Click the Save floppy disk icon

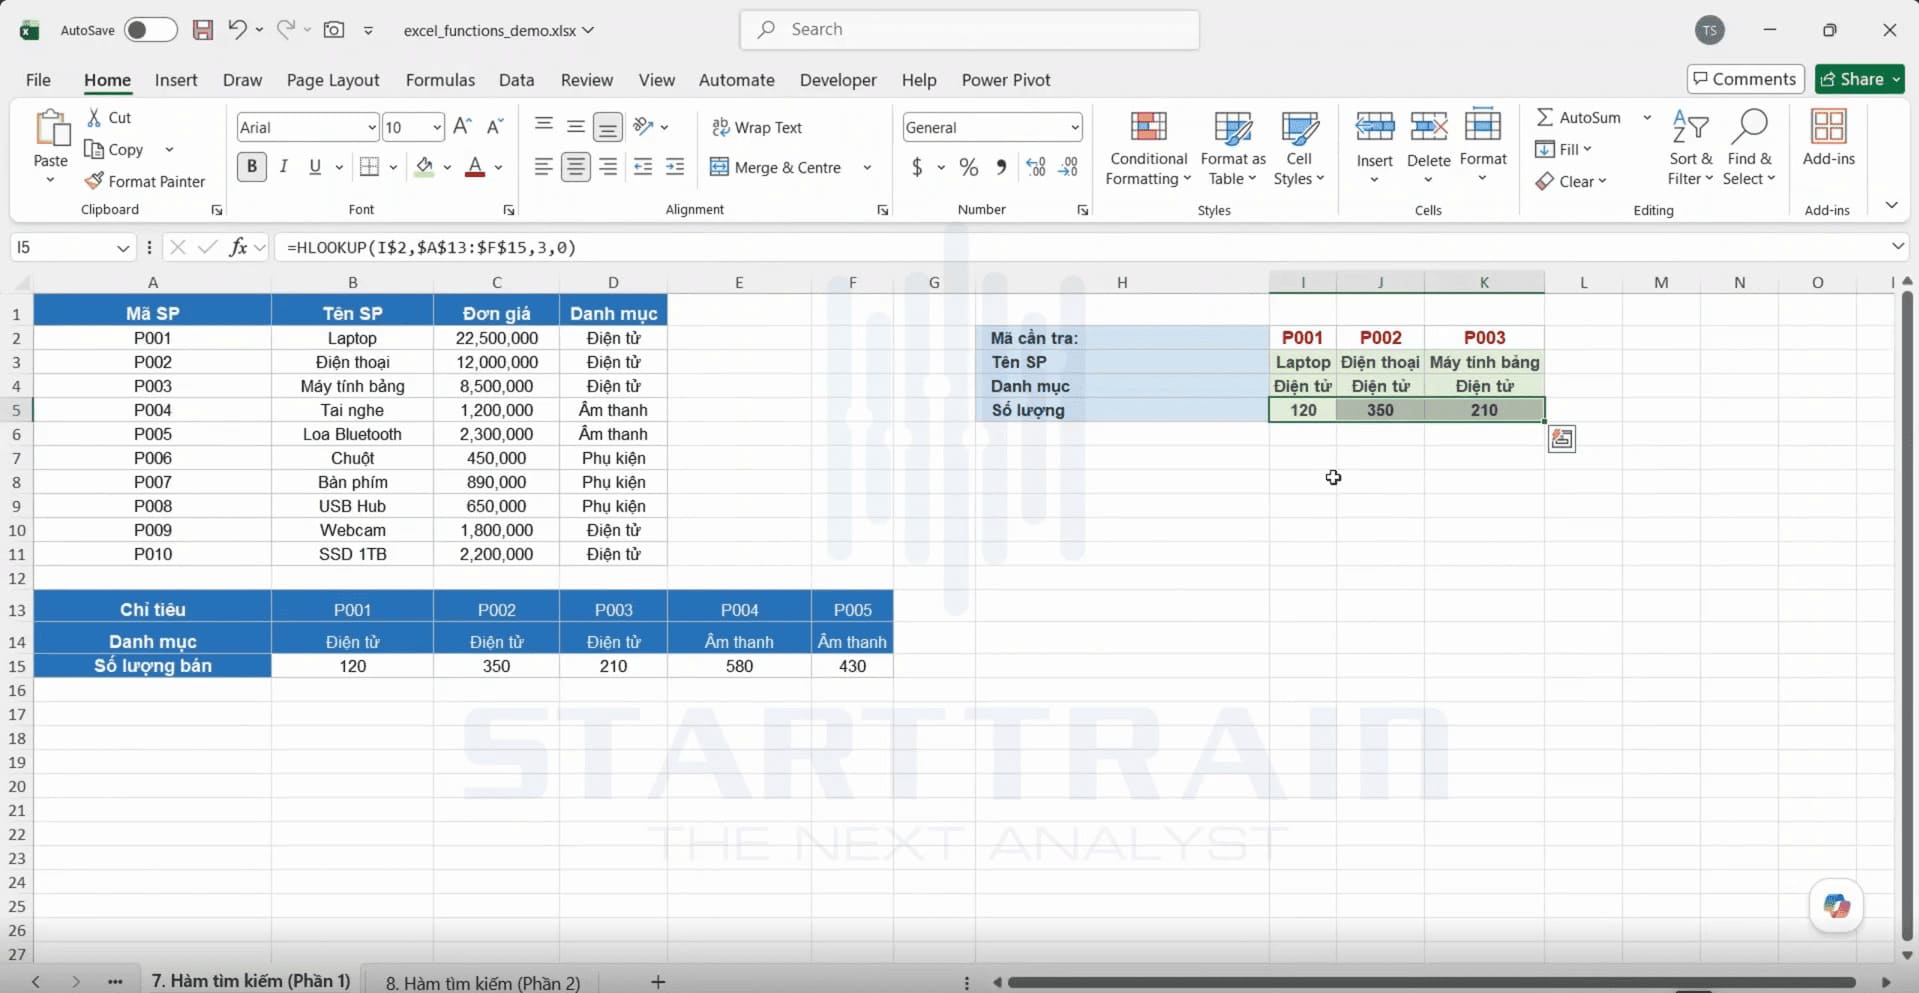202,30
